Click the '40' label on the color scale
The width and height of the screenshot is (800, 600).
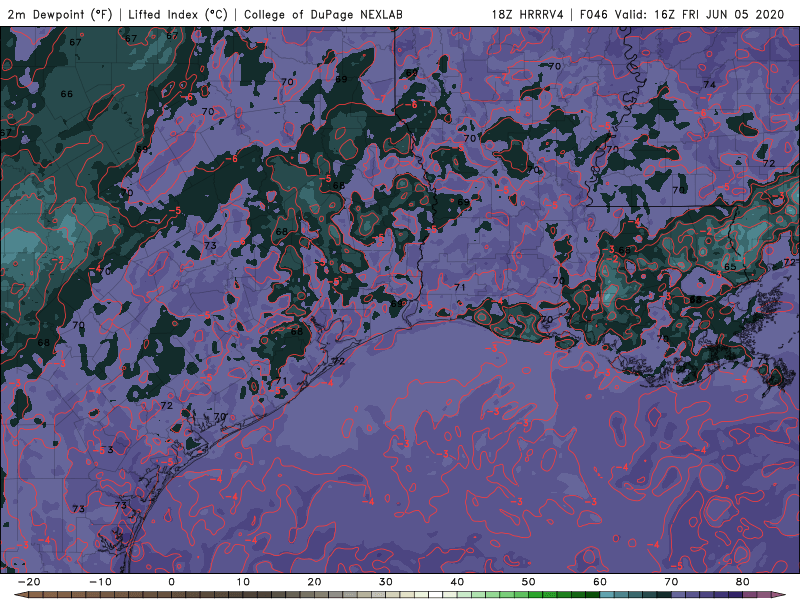click(x=457, y=582)
